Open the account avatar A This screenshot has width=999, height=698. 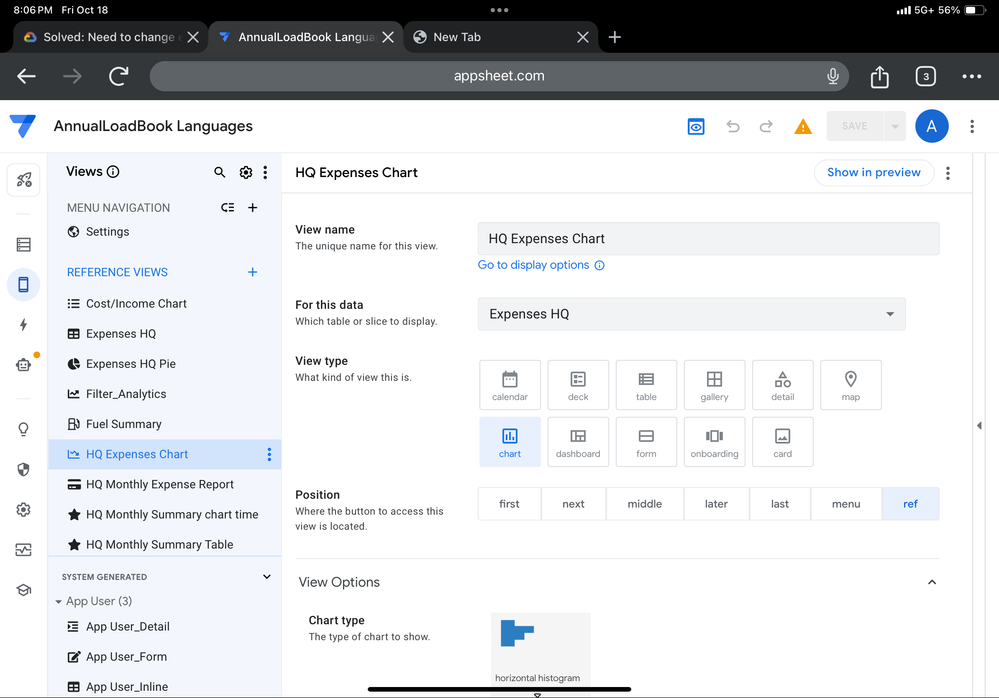(931, 126)
